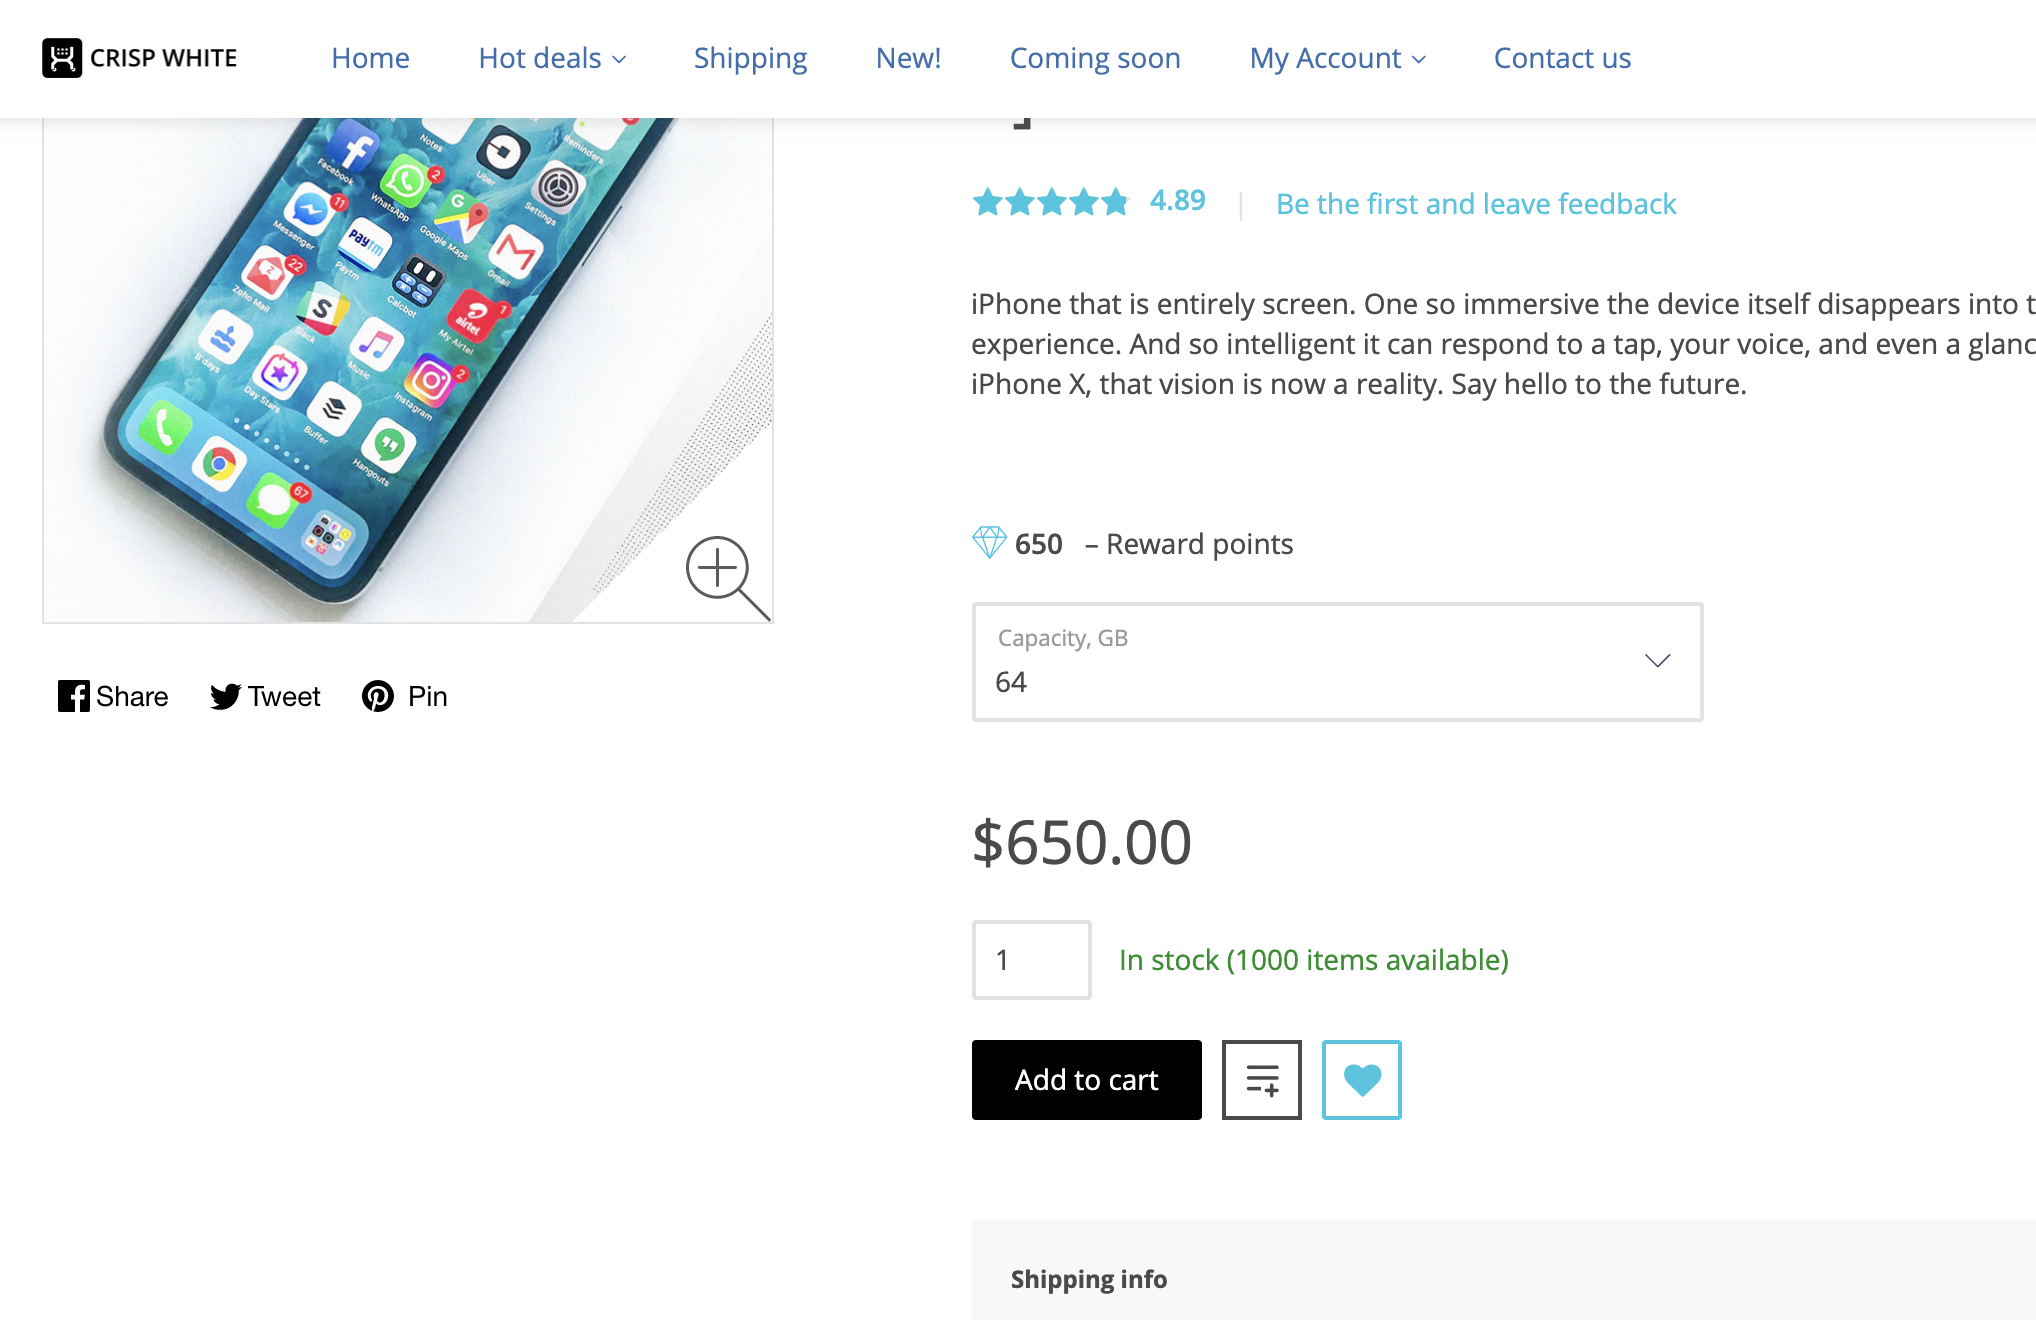This screenshot has width=2036, height=1320.
Task: Click the quantity input field
Action: point(1031,960)
